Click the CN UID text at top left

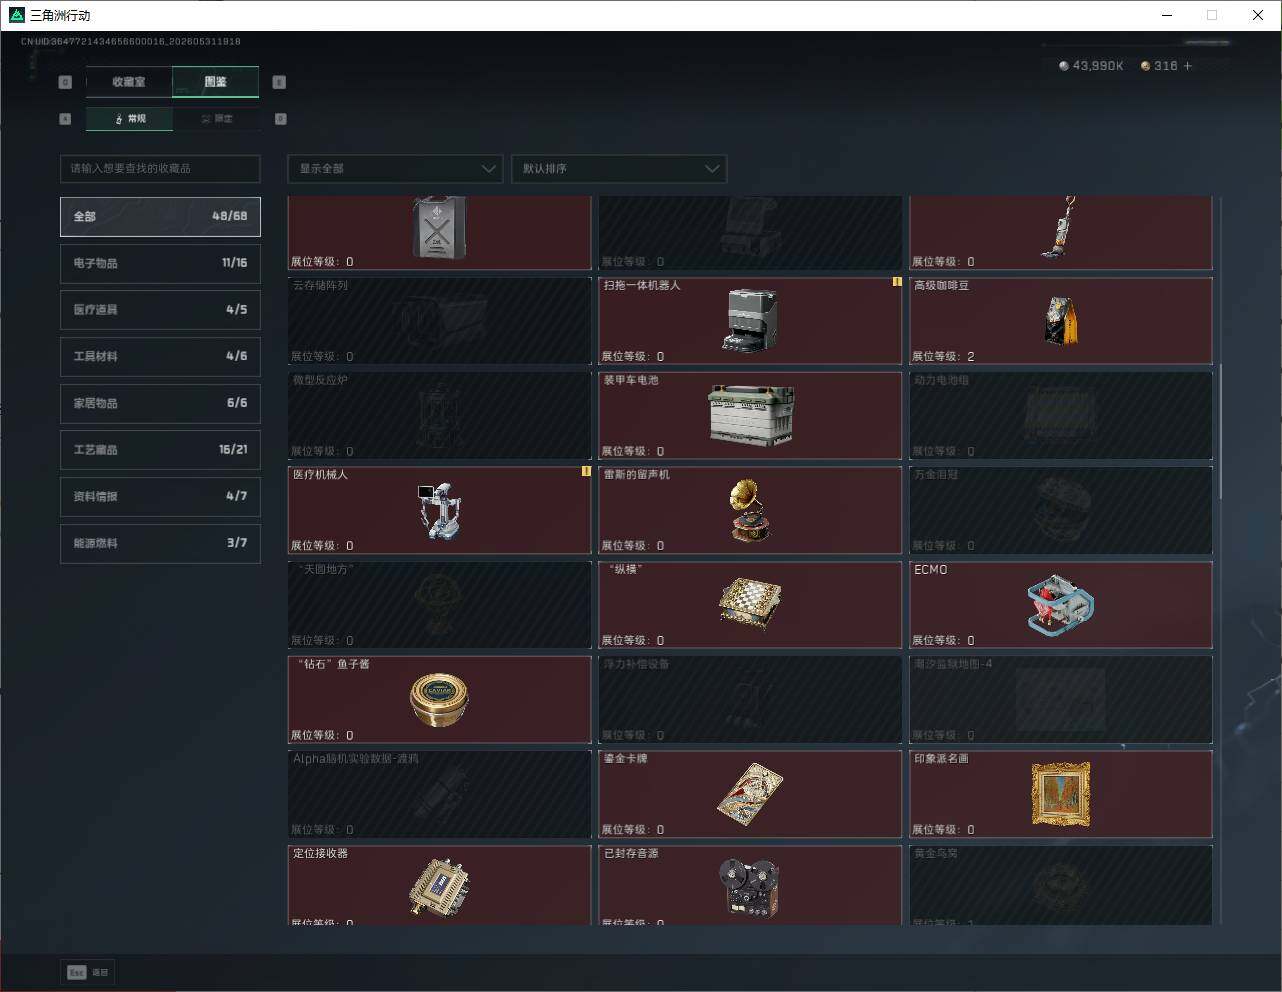(x=131, y=42)
